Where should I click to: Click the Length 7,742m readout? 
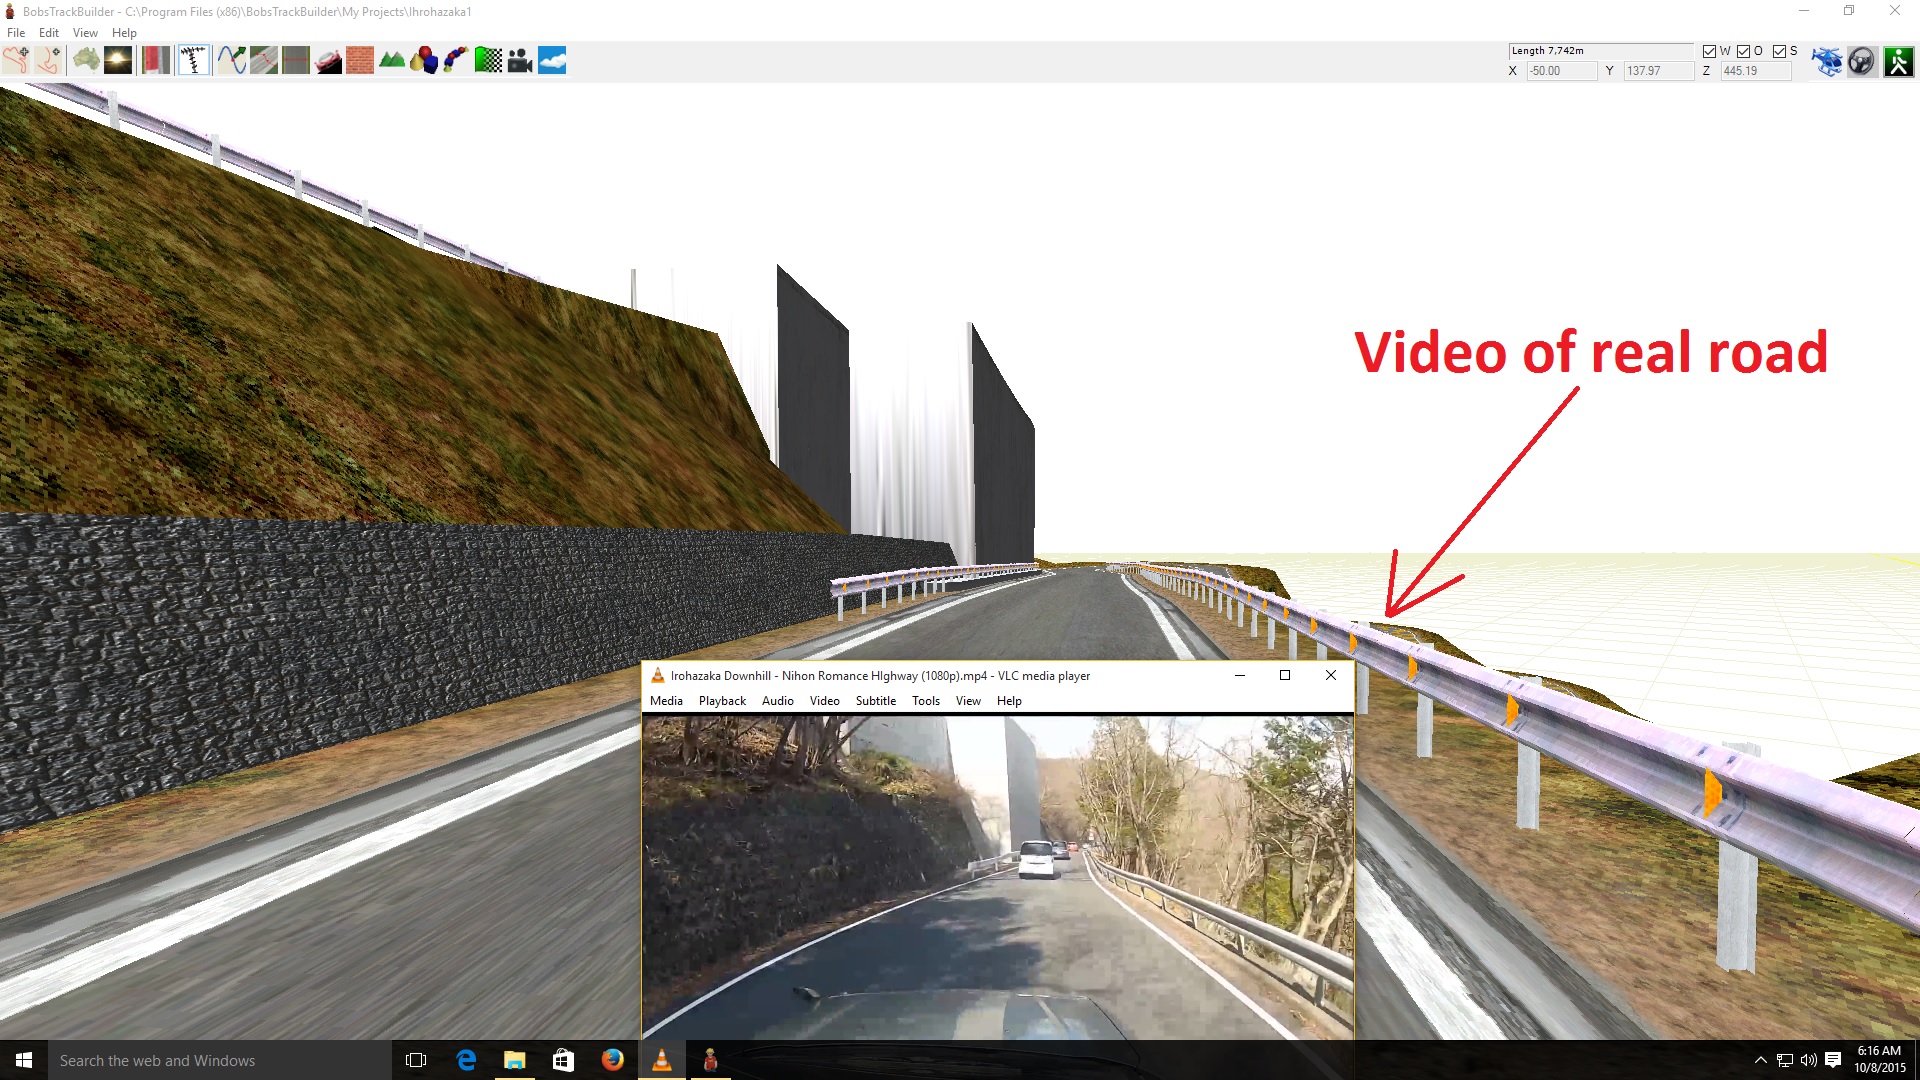point(1600,51)
